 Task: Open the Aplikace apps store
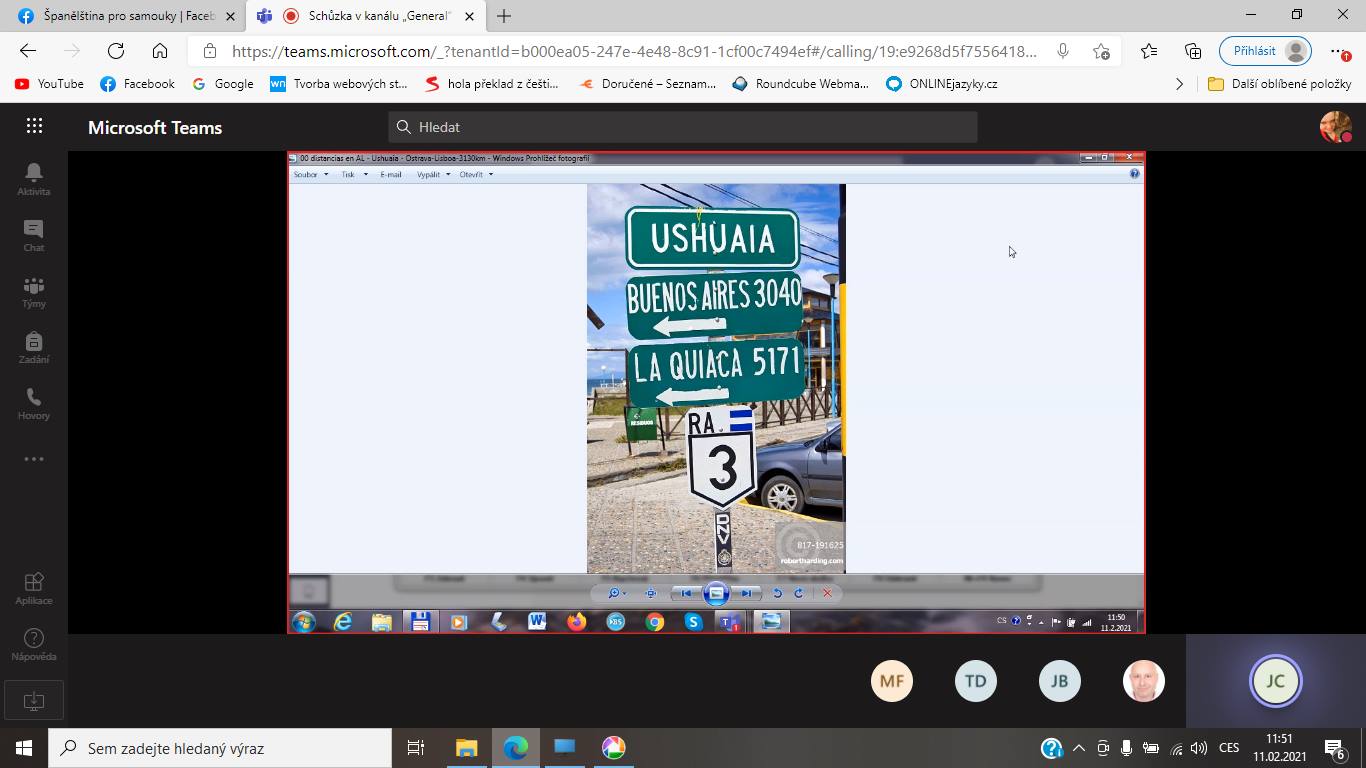point(33,588)
